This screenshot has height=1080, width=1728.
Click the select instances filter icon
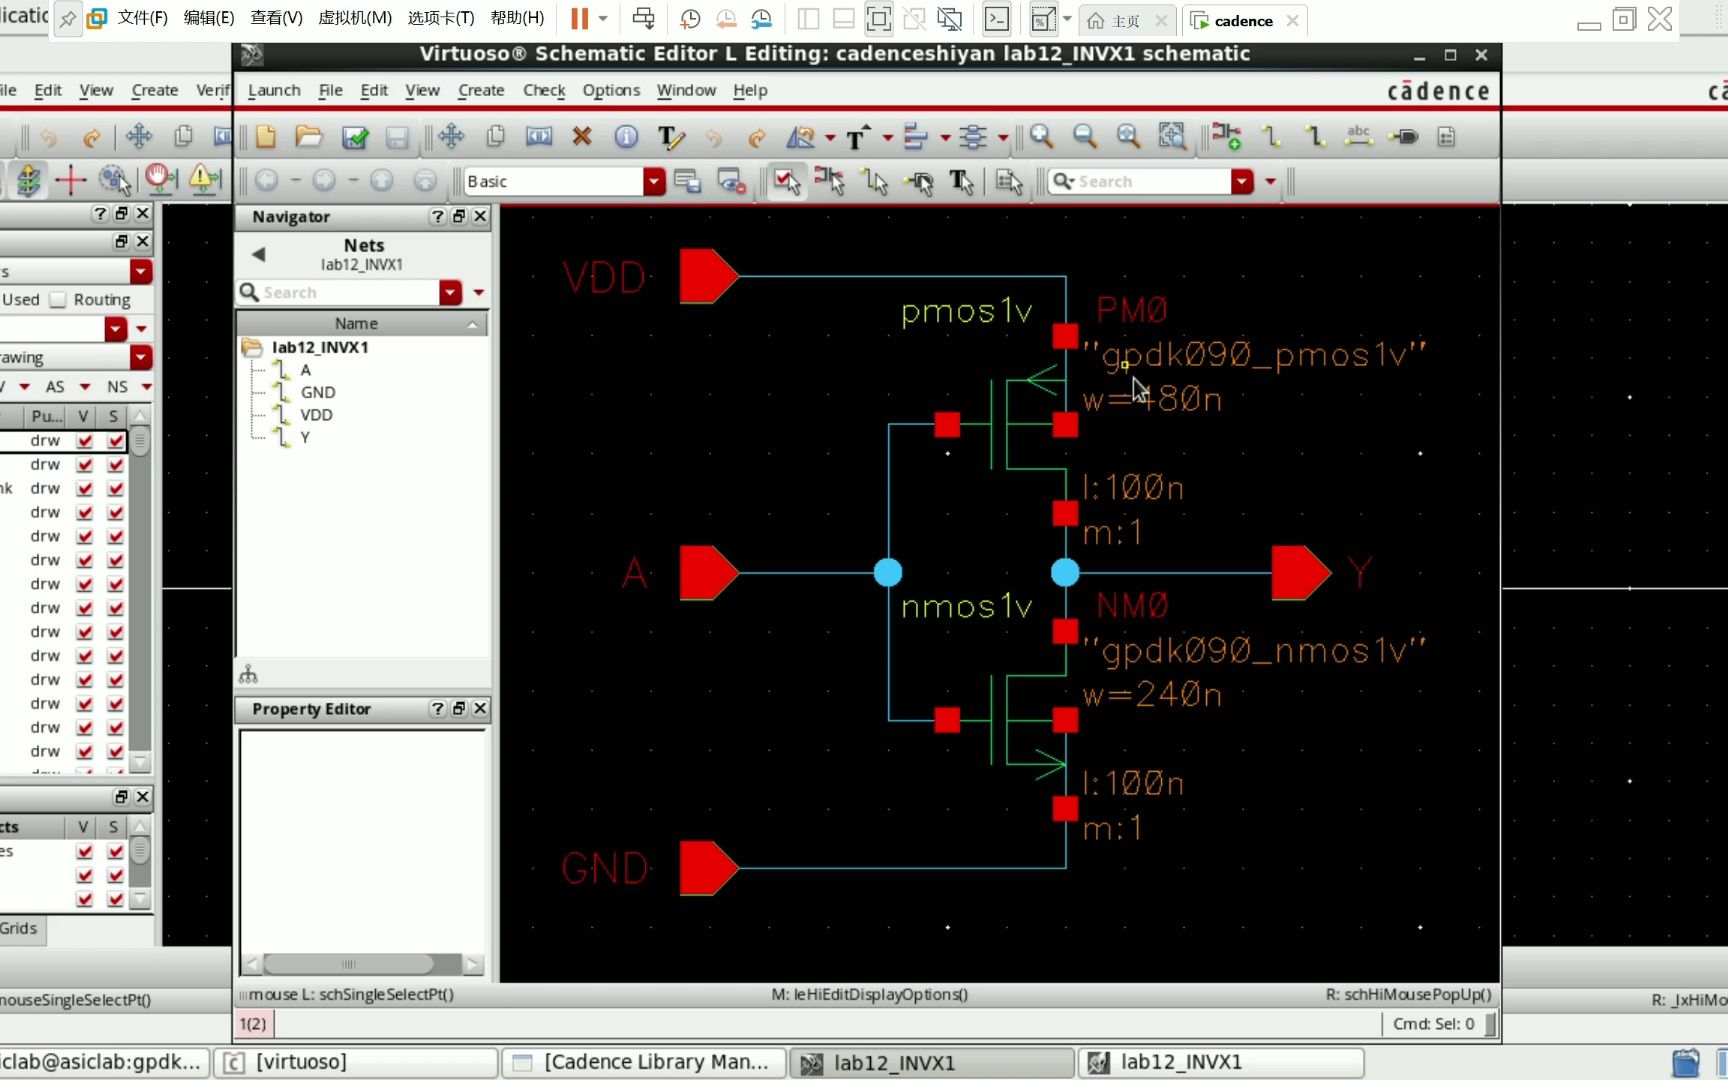point(830,181)
